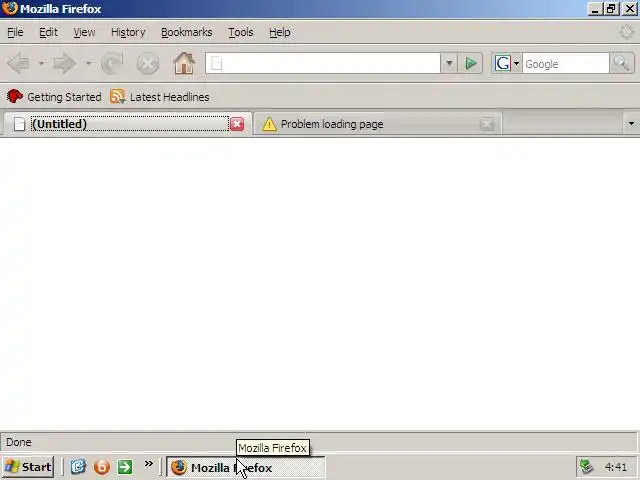640x480 pixels.
Task: Open the View menu
Action: pos(84,32)
